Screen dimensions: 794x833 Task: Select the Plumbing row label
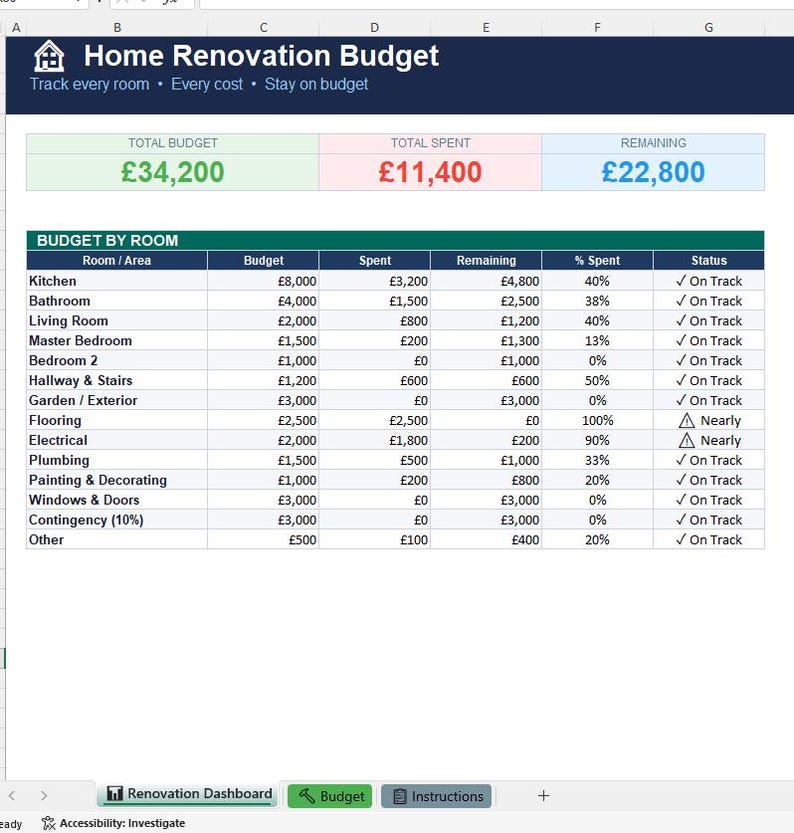click(x=117, y=460)
